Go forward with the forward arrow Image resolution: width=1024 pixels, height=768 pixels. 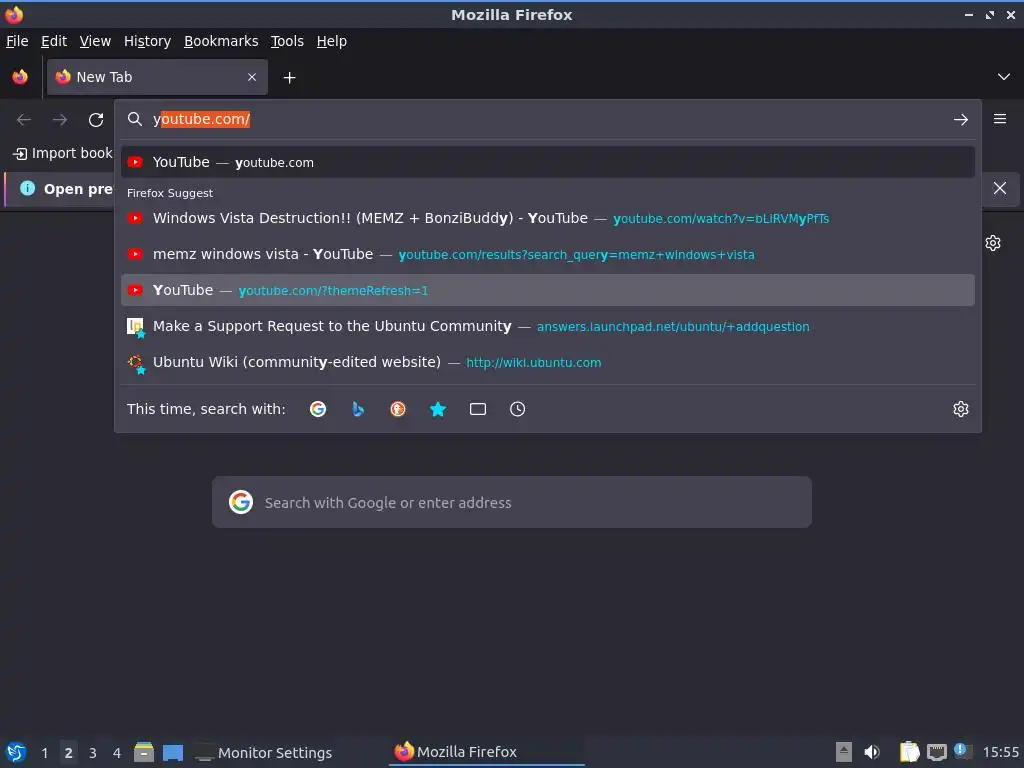coord(59,120)
